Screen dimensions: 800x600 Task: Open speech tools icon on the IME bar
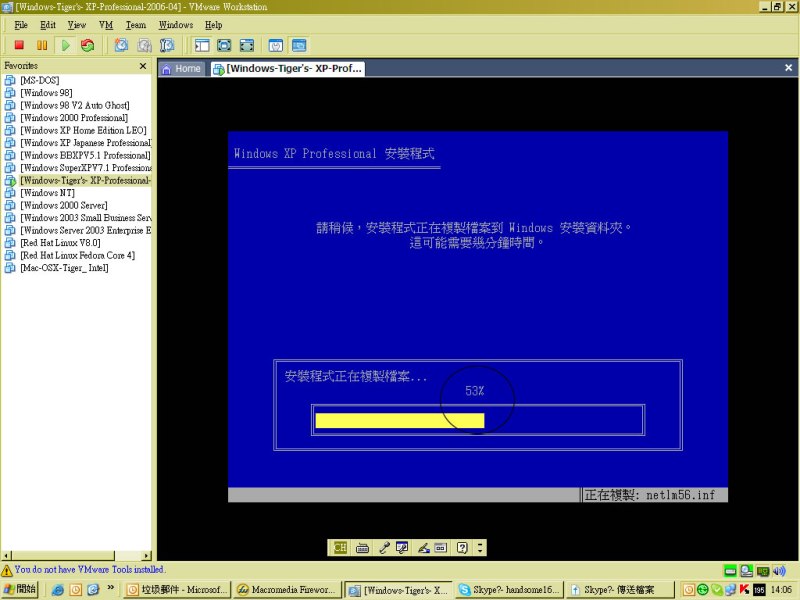402,548
